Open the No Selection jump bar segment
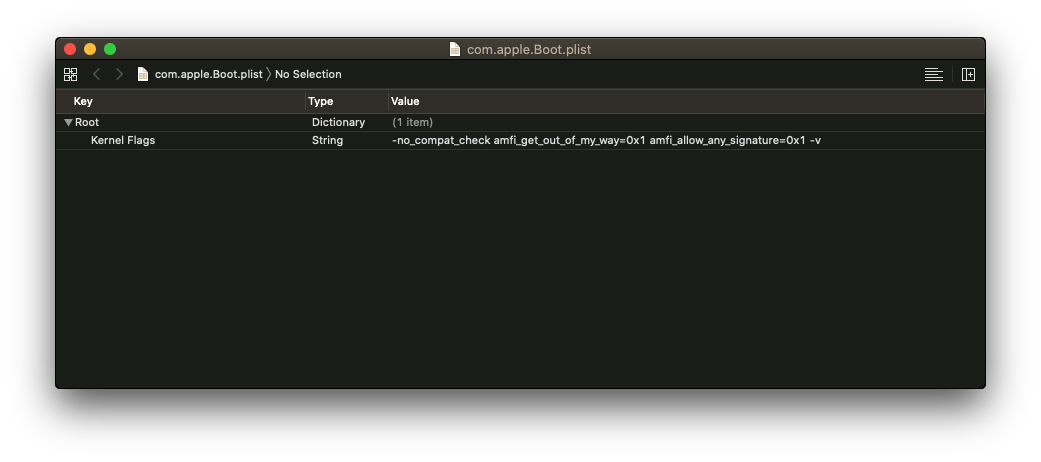Image resolution: width=1041 pixels, height=462 pixels. (x=308, y=74)
